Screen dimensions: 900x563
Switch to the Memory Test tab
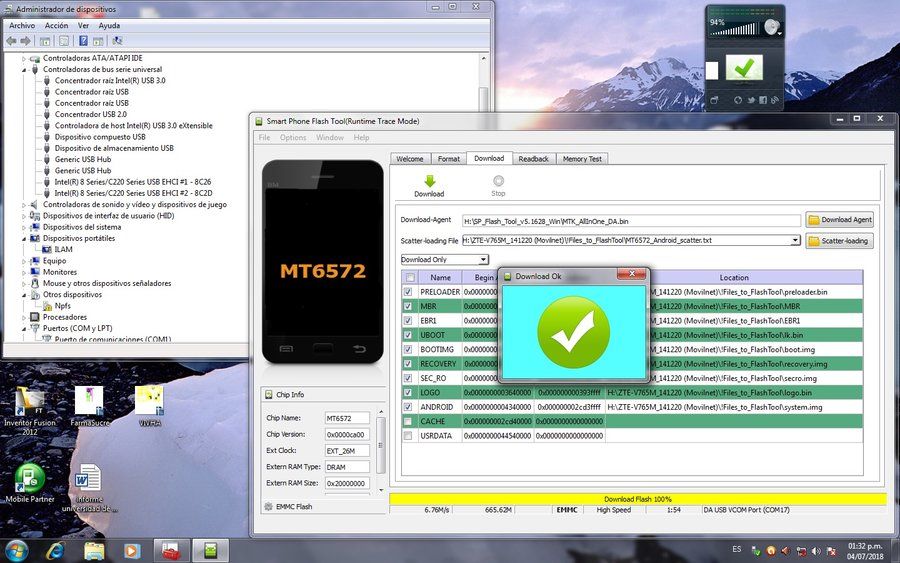tap(582, 159)
